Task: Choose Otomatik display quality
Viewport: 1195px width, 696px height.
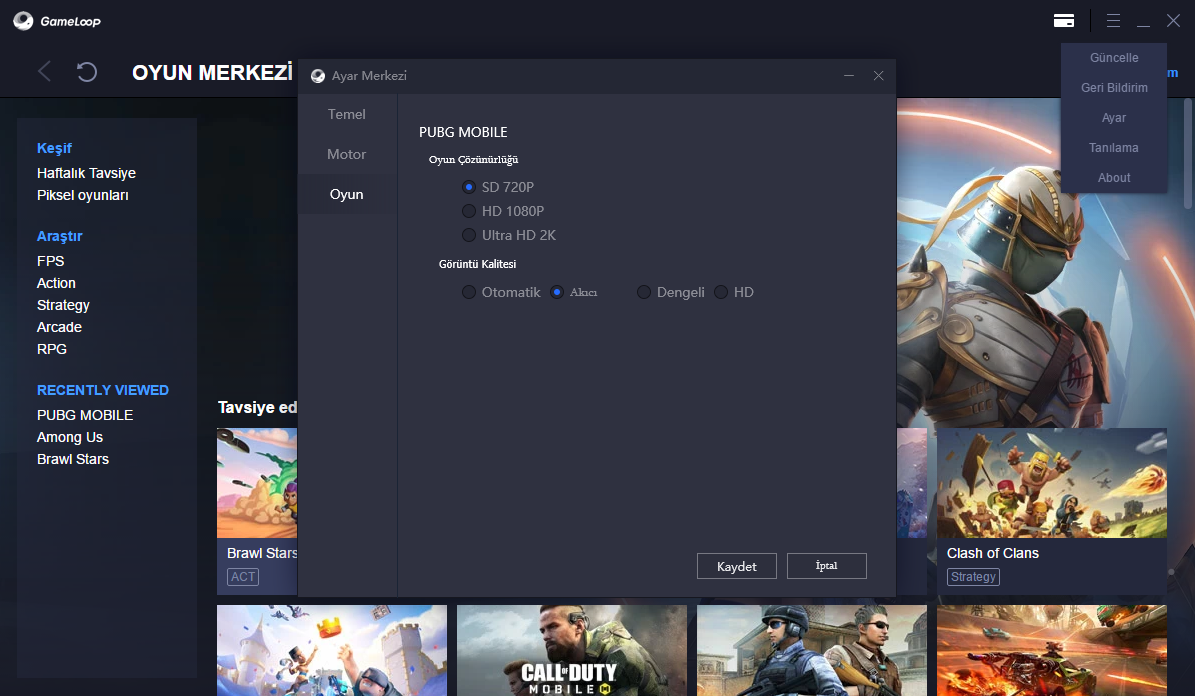Action: [x=469, y=292]
